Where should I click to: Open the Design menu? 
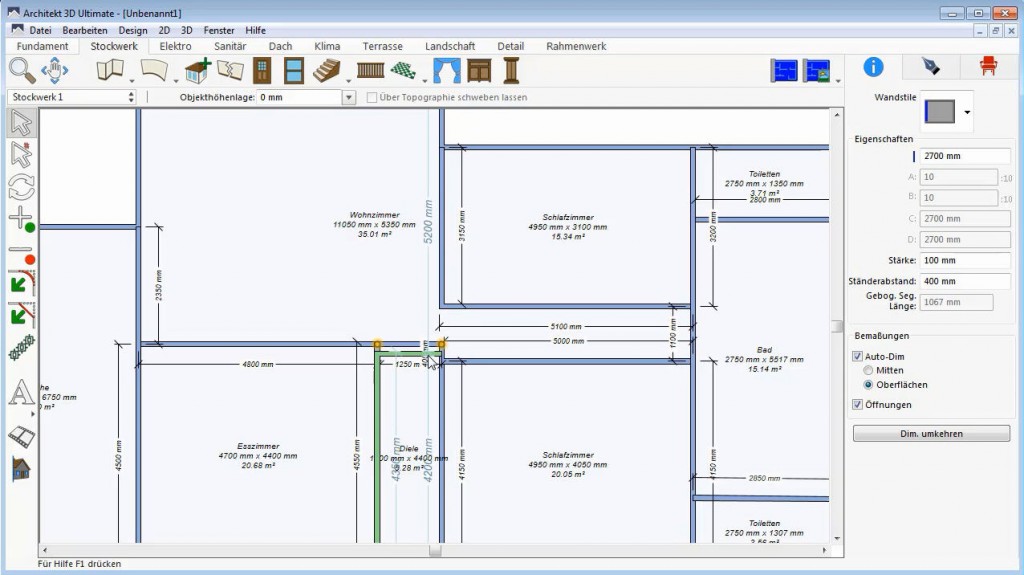tap(133, 30)
